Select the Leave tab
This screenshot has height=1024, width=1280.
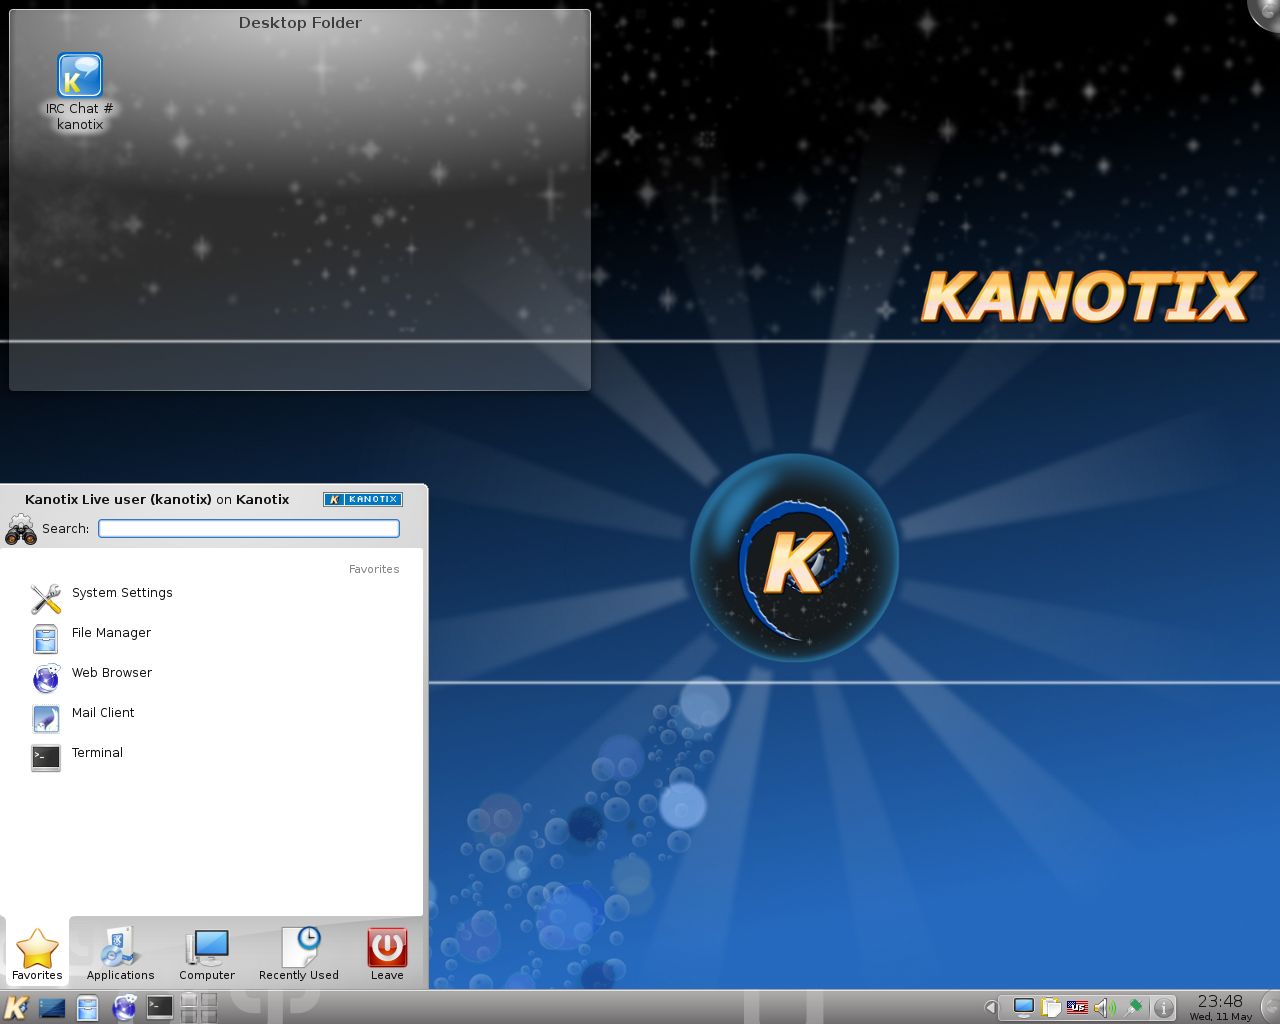(x=387, y=954)
